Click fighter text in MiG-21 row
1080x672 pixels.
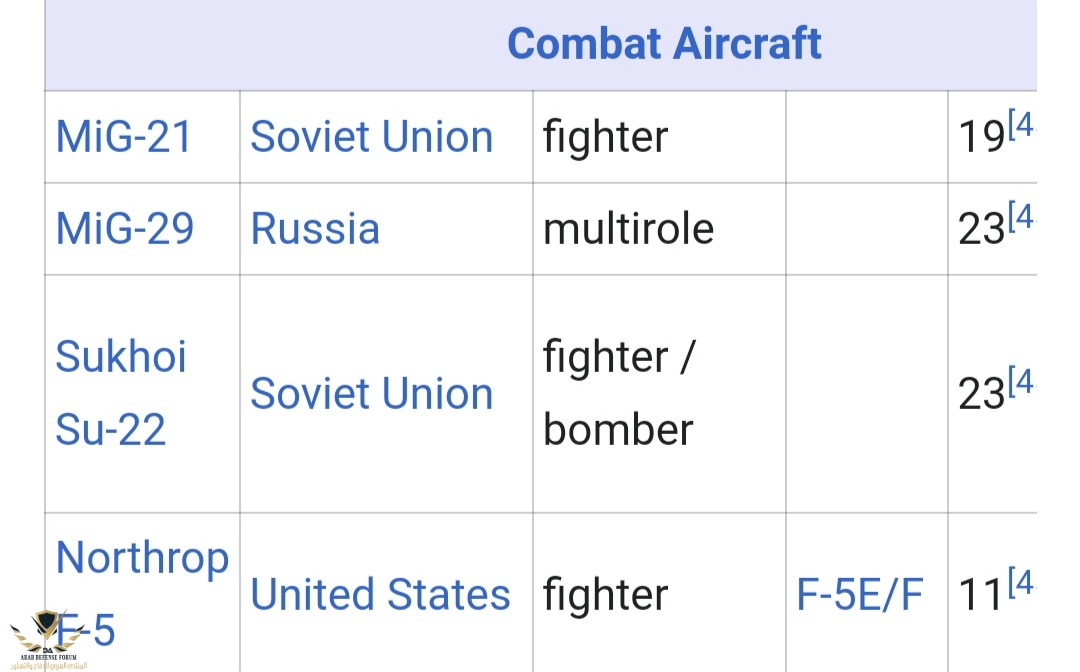[x=605, y=137]
